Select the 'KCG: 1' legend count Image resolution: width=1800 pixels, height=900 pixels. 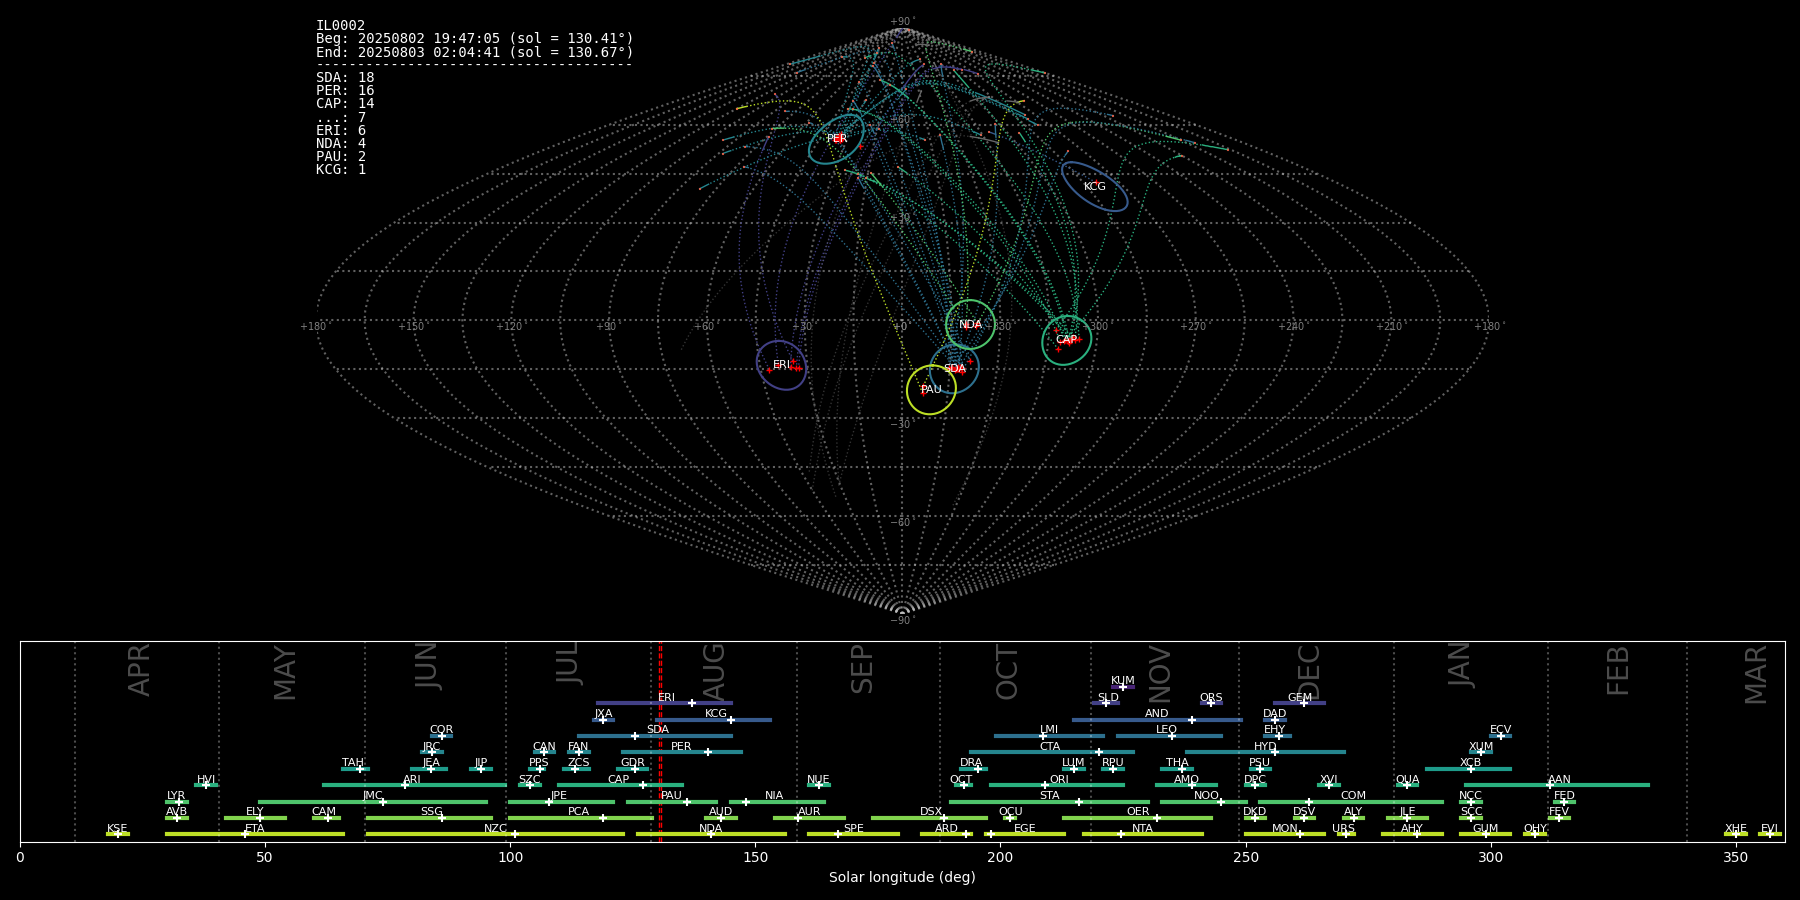pyautogui.click(x=341, y=170)
